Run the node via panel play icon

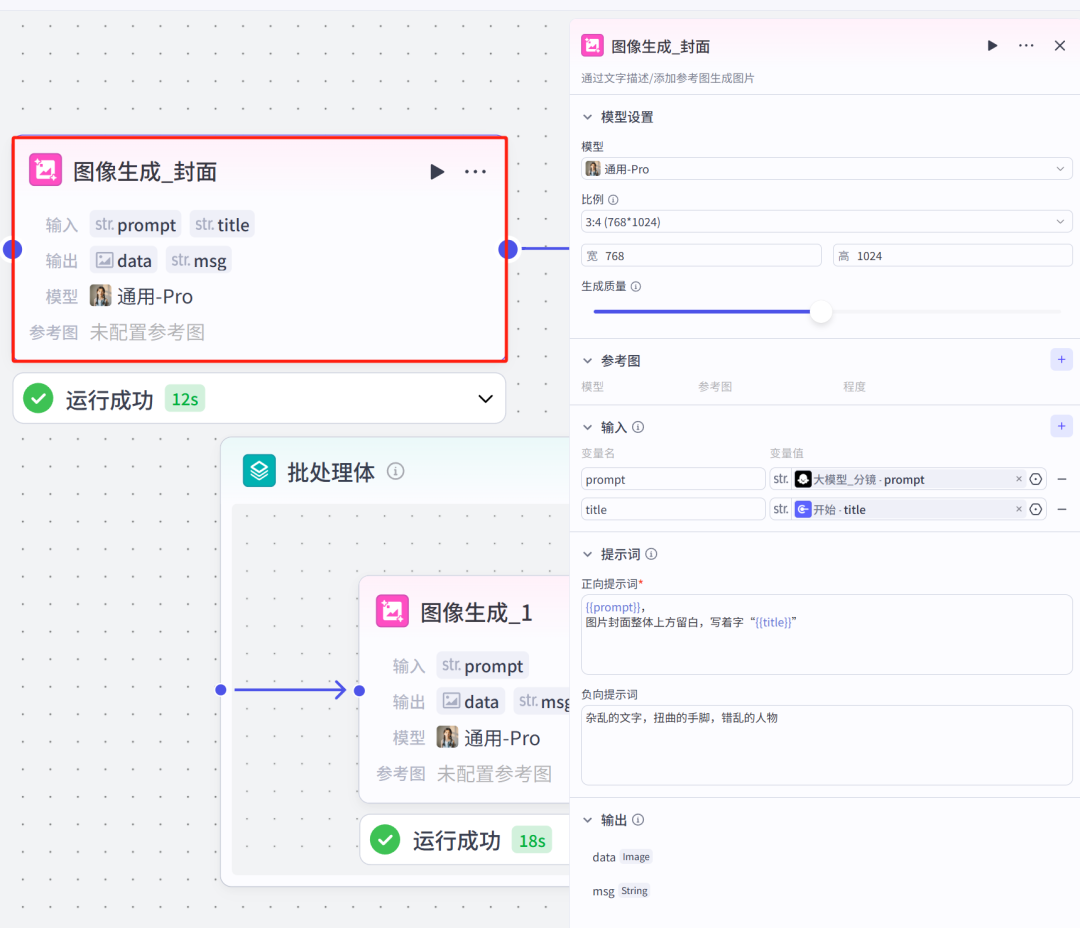(x=991, y=45)
